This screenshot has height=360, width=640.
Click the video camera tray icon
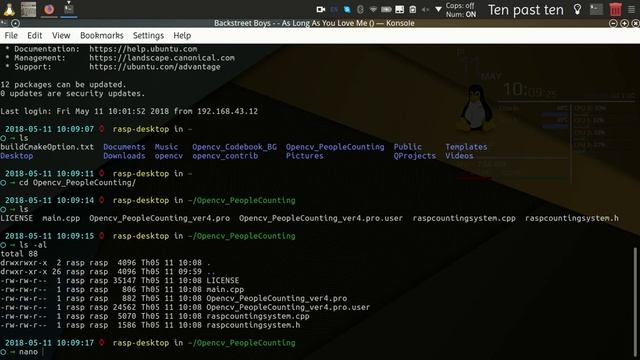320,9
